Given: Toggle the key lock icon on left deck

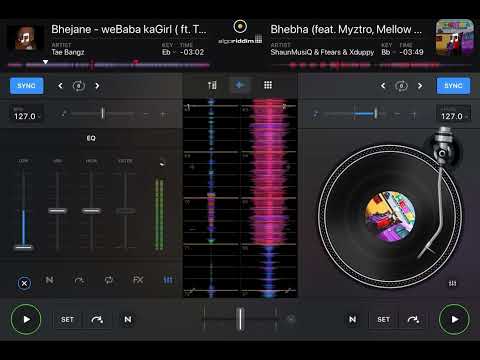Looking at the screenshot, I should click(63, 114).
